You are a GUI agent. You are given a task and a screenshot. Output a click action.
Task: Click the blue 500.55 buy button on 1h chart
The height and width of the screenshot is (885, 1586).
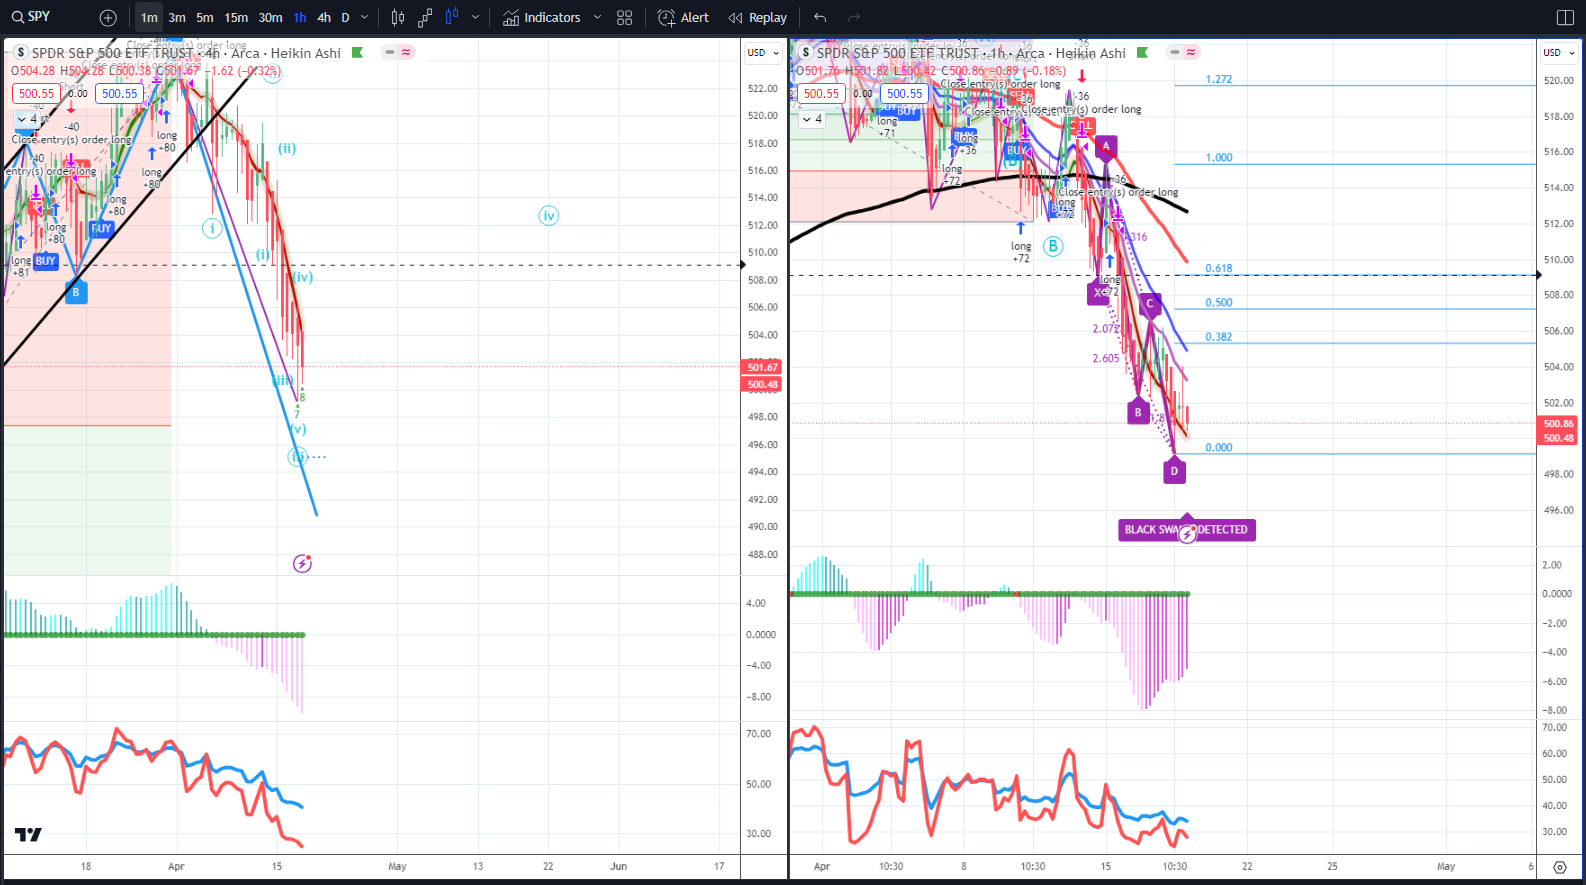point(905,93)
